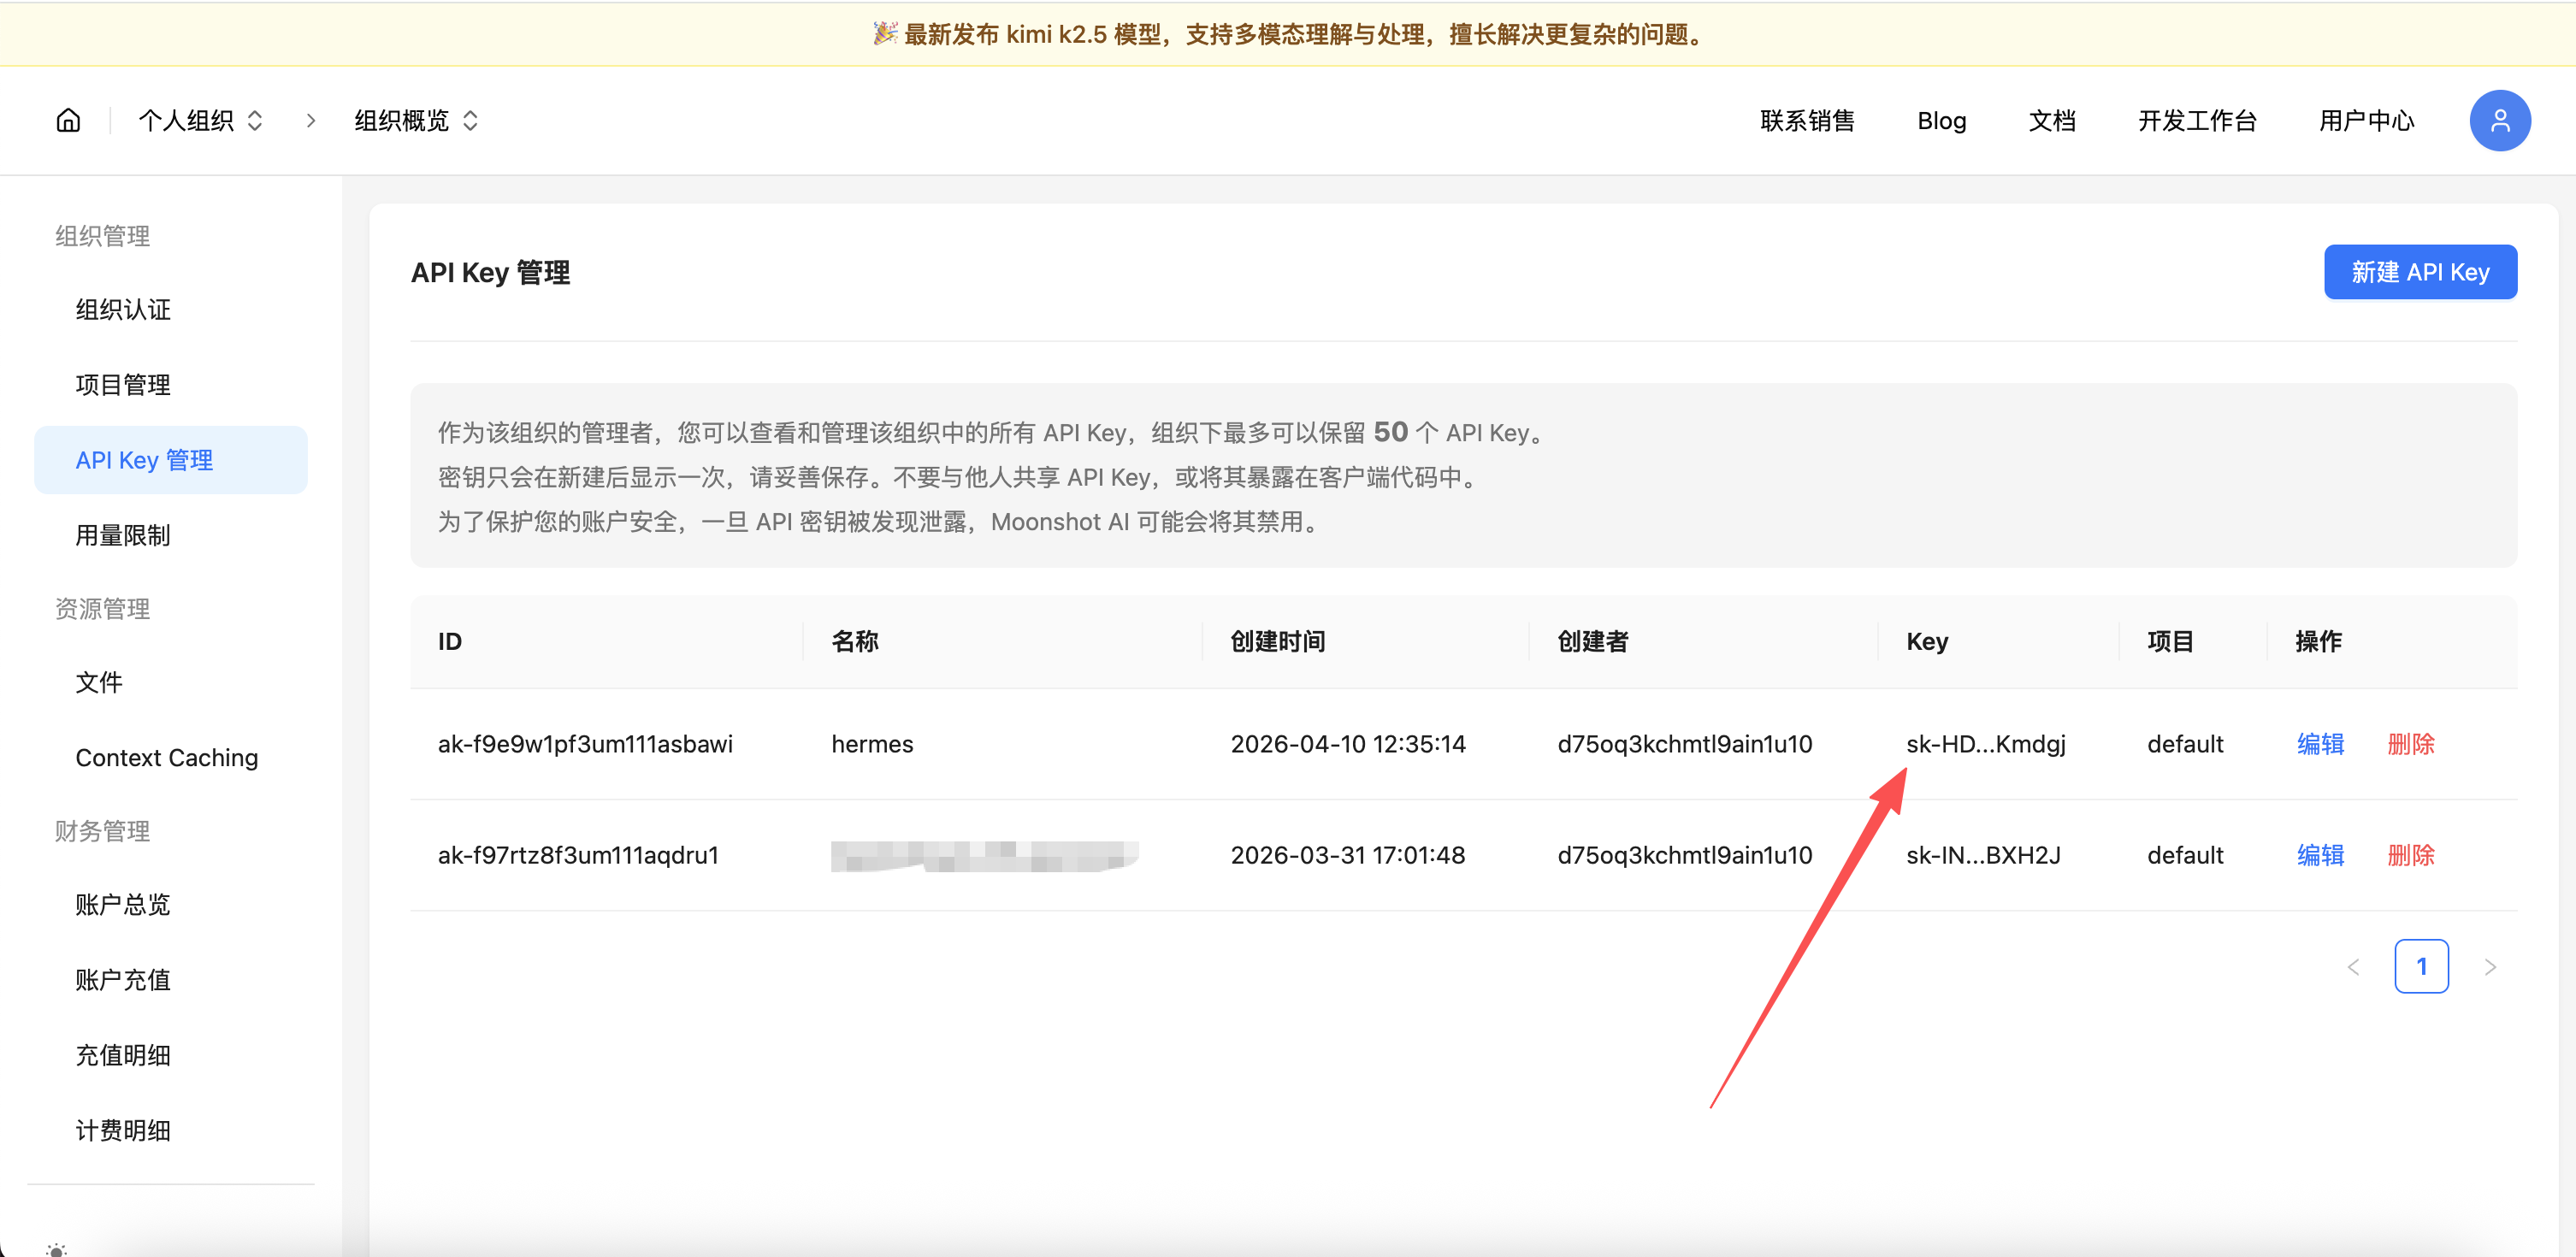Click the breadcrumb separator chevron

click(x=311, y=120)
